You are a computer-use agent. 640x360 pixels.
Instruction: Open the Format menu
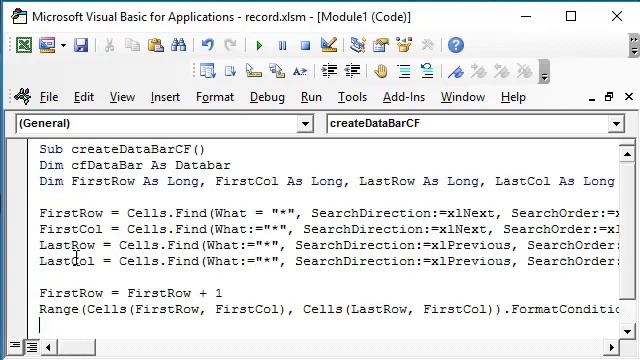[x=215, y=97]
